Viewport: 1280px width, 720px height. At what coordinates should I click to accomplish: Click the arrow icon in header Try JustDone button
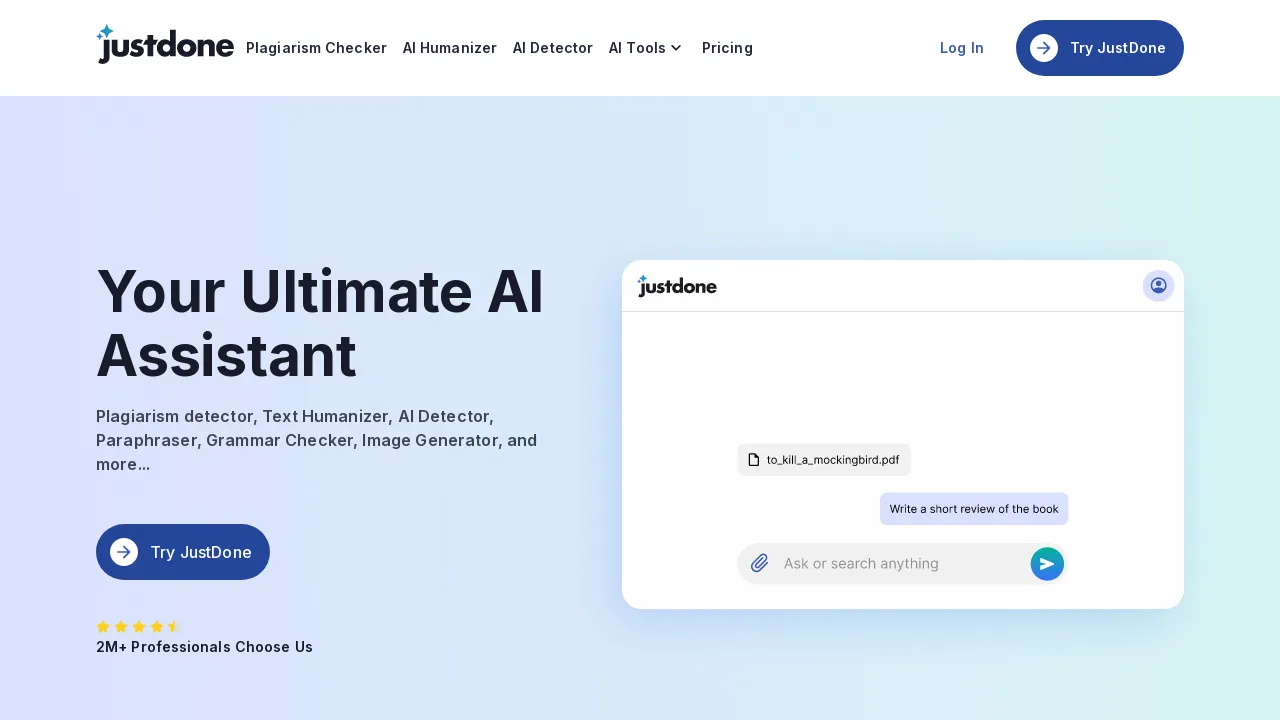tap(1044, 48)
